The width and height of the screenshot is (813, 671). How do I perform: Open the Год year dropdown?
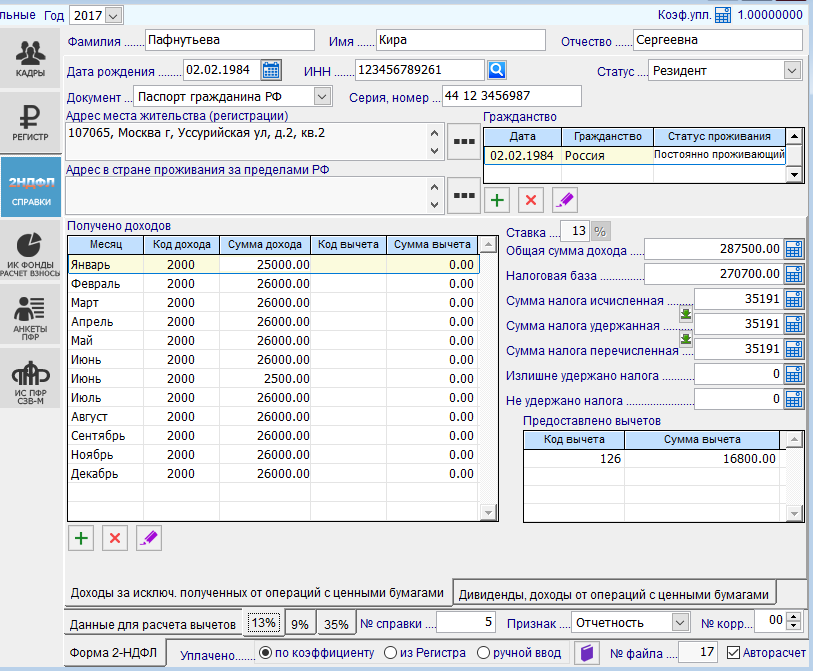coord(113,16)
